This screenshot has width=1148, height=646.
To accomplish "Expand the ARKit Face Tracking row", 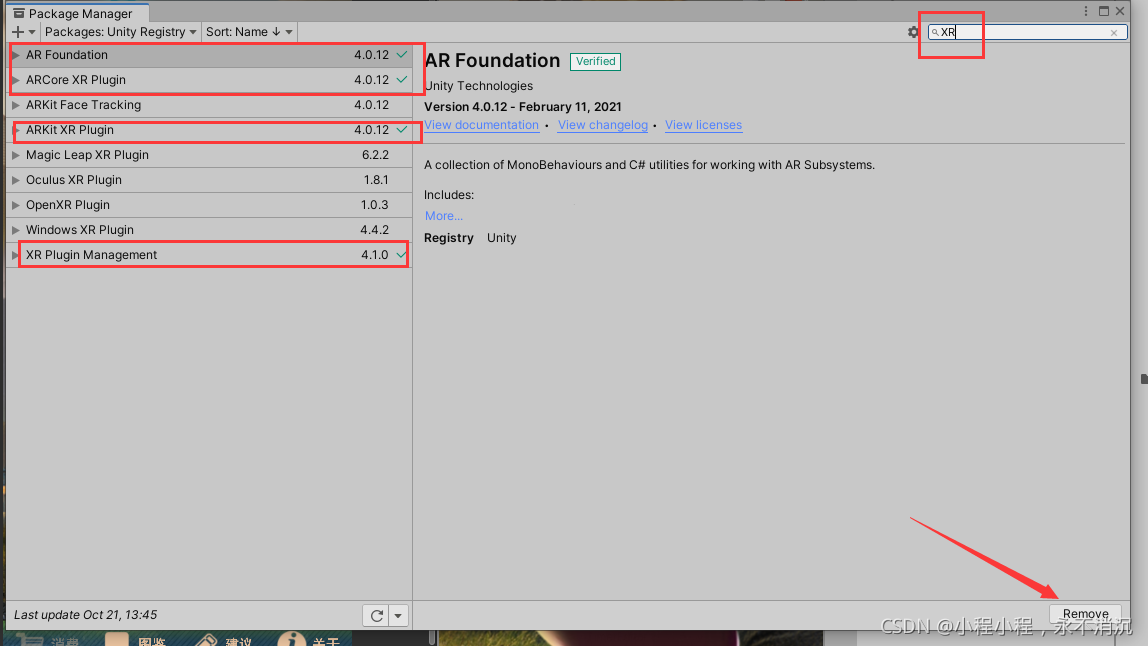I will pyautogui.click(x=15, y=105).
